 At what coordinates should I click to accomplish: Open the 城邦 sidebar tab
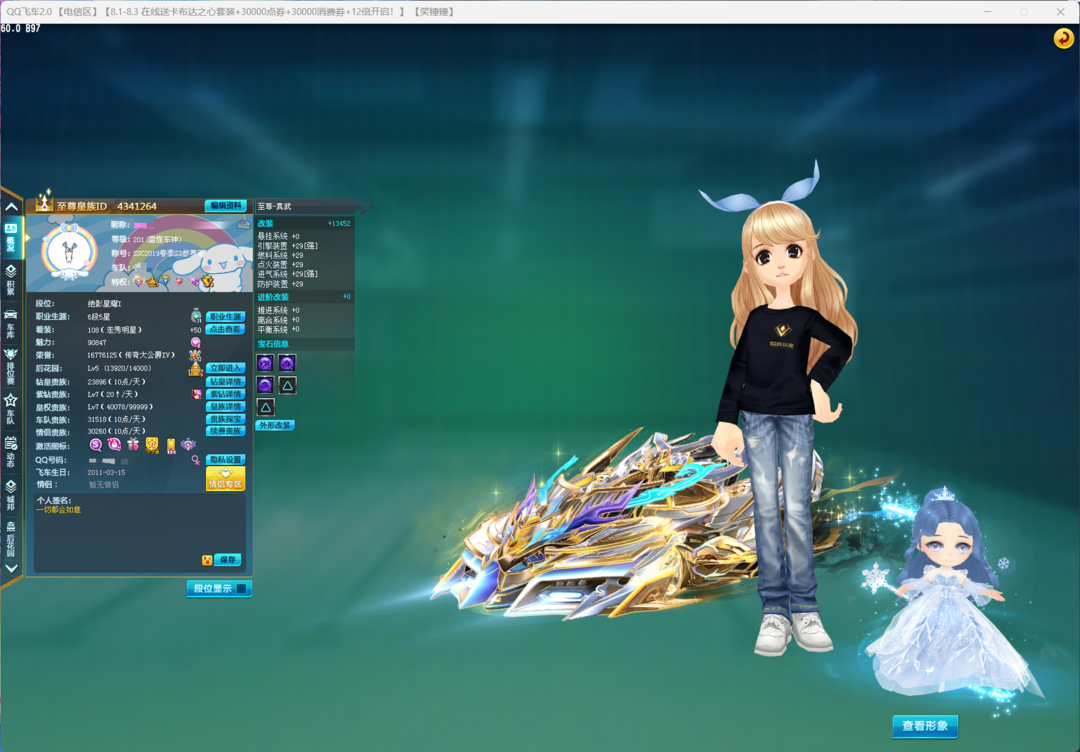(11, 494)
